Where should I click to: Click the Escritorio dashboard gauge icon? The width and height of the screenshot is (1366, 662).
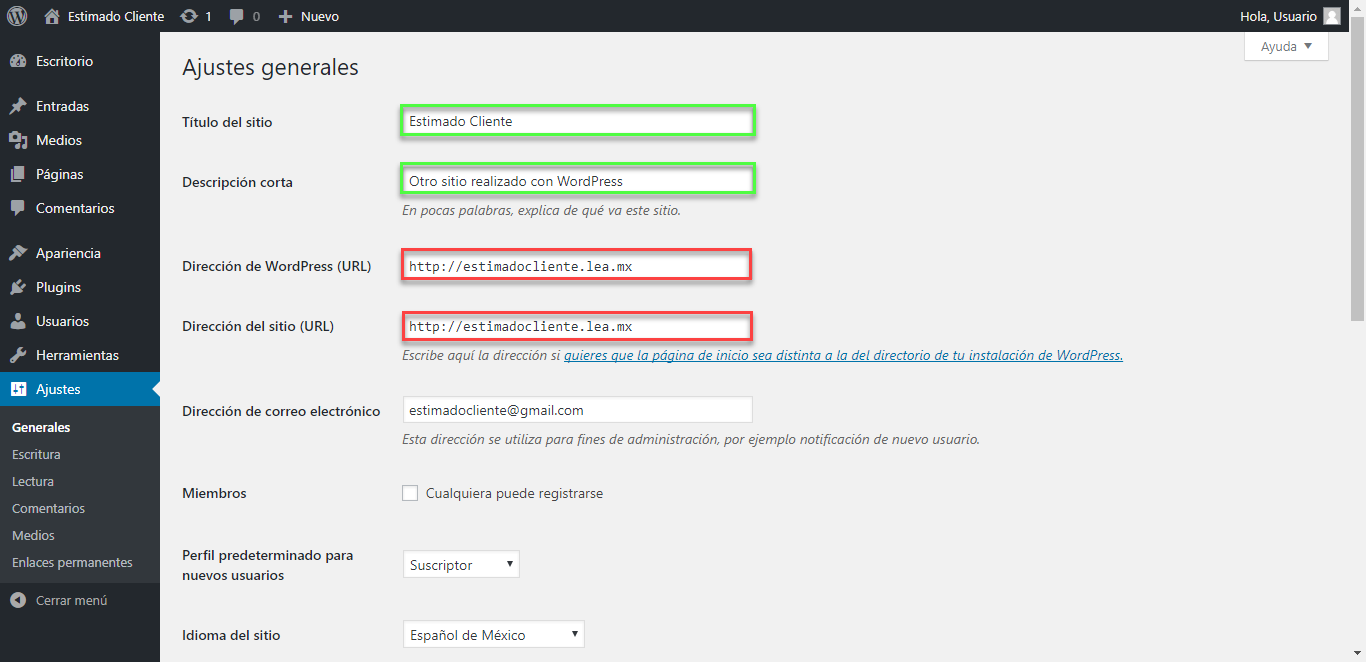(x=18, y=61)
